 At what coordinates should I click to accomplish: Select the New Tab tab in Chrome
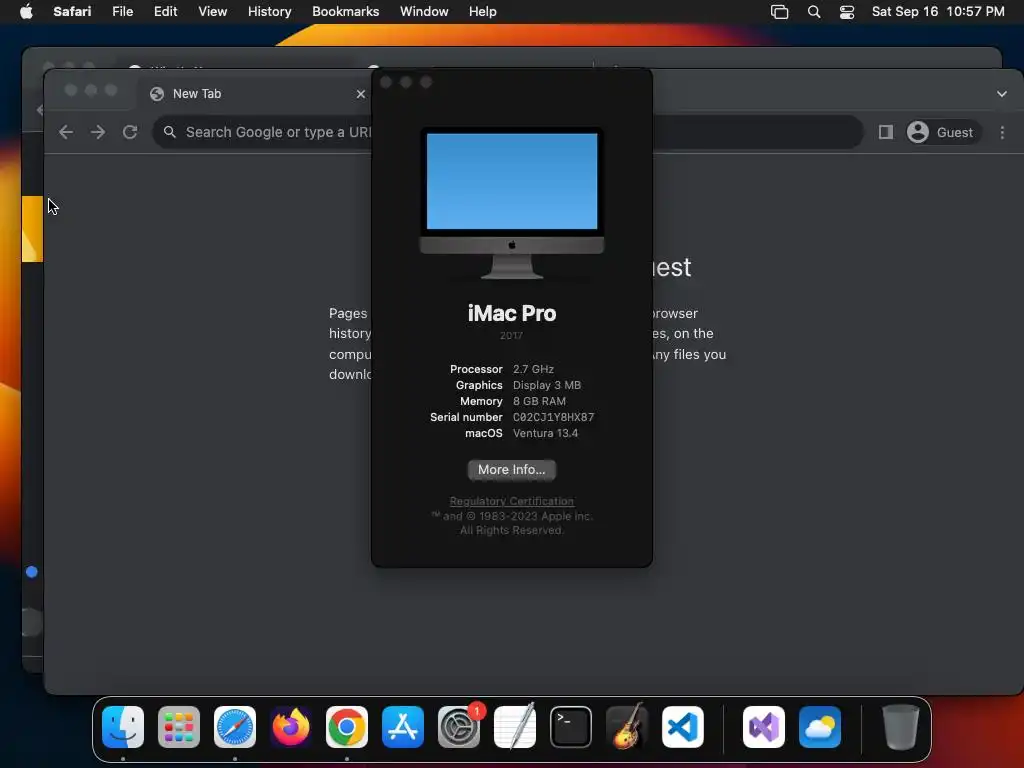(255, 94)
